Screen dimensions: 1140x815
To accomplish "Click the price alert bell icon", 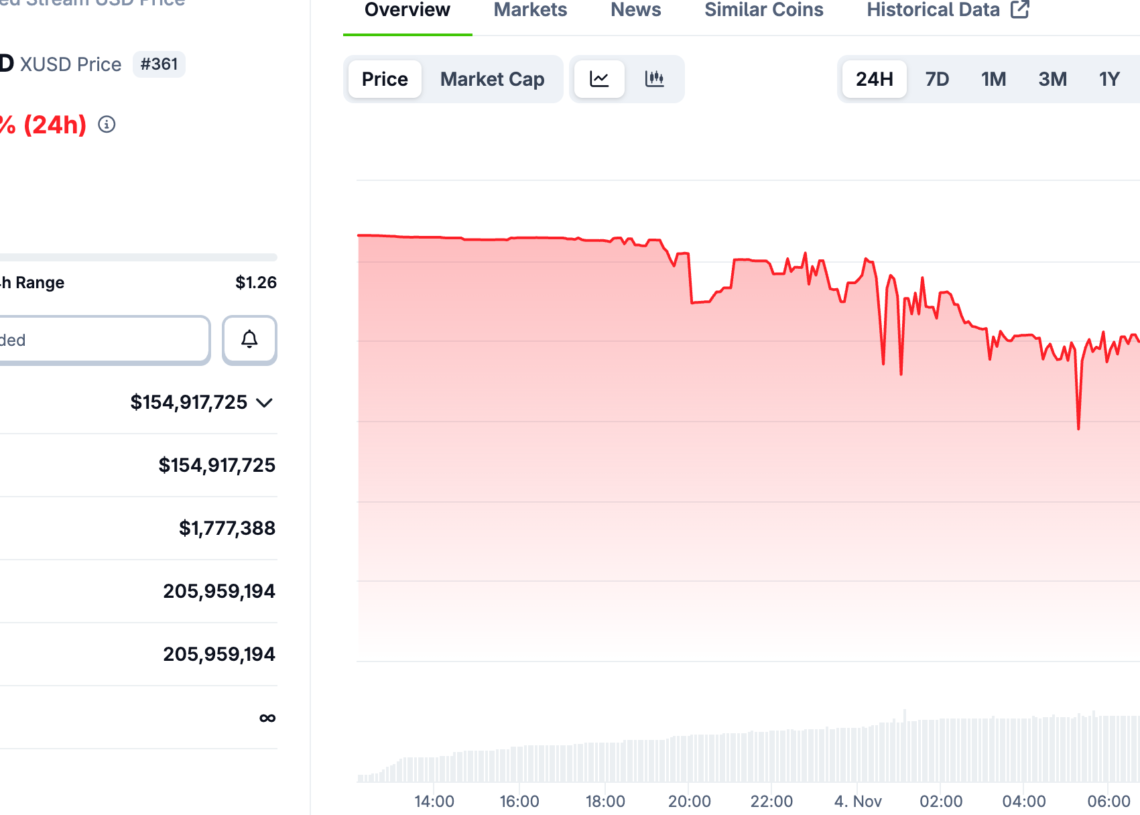I will (249, 339).
